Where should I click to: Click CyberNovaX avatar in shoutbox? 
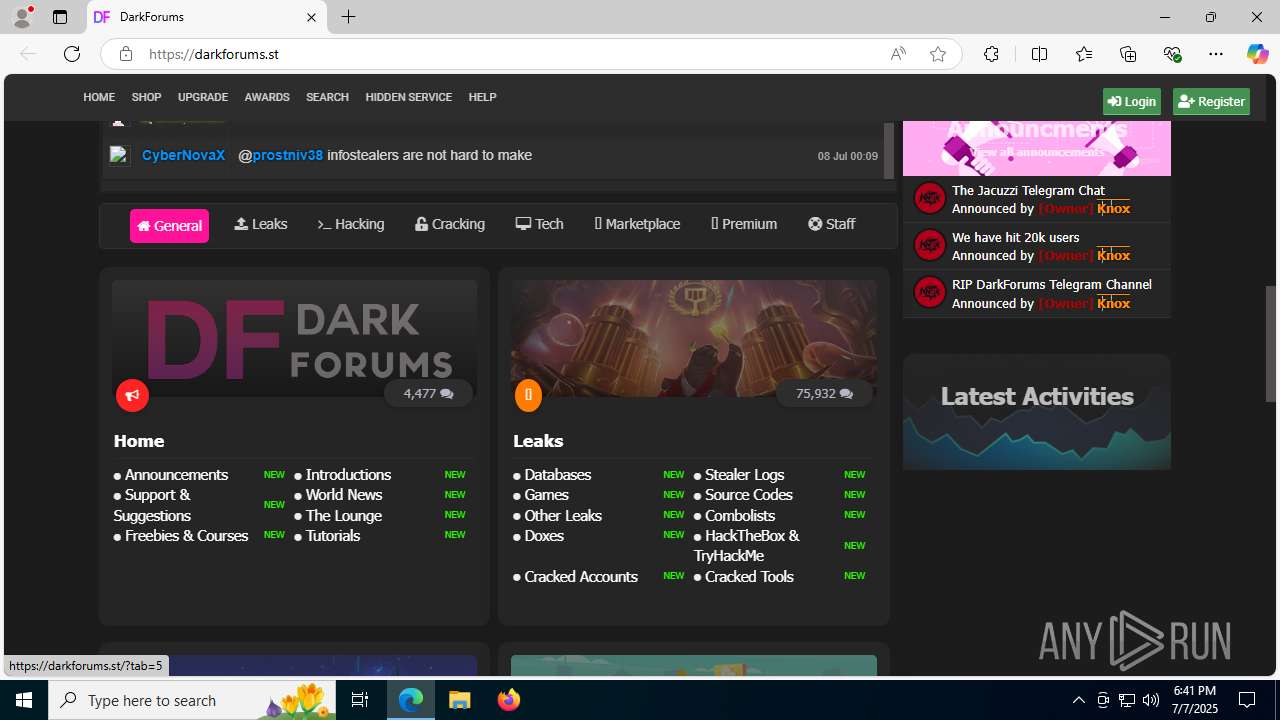pos(119,155)
